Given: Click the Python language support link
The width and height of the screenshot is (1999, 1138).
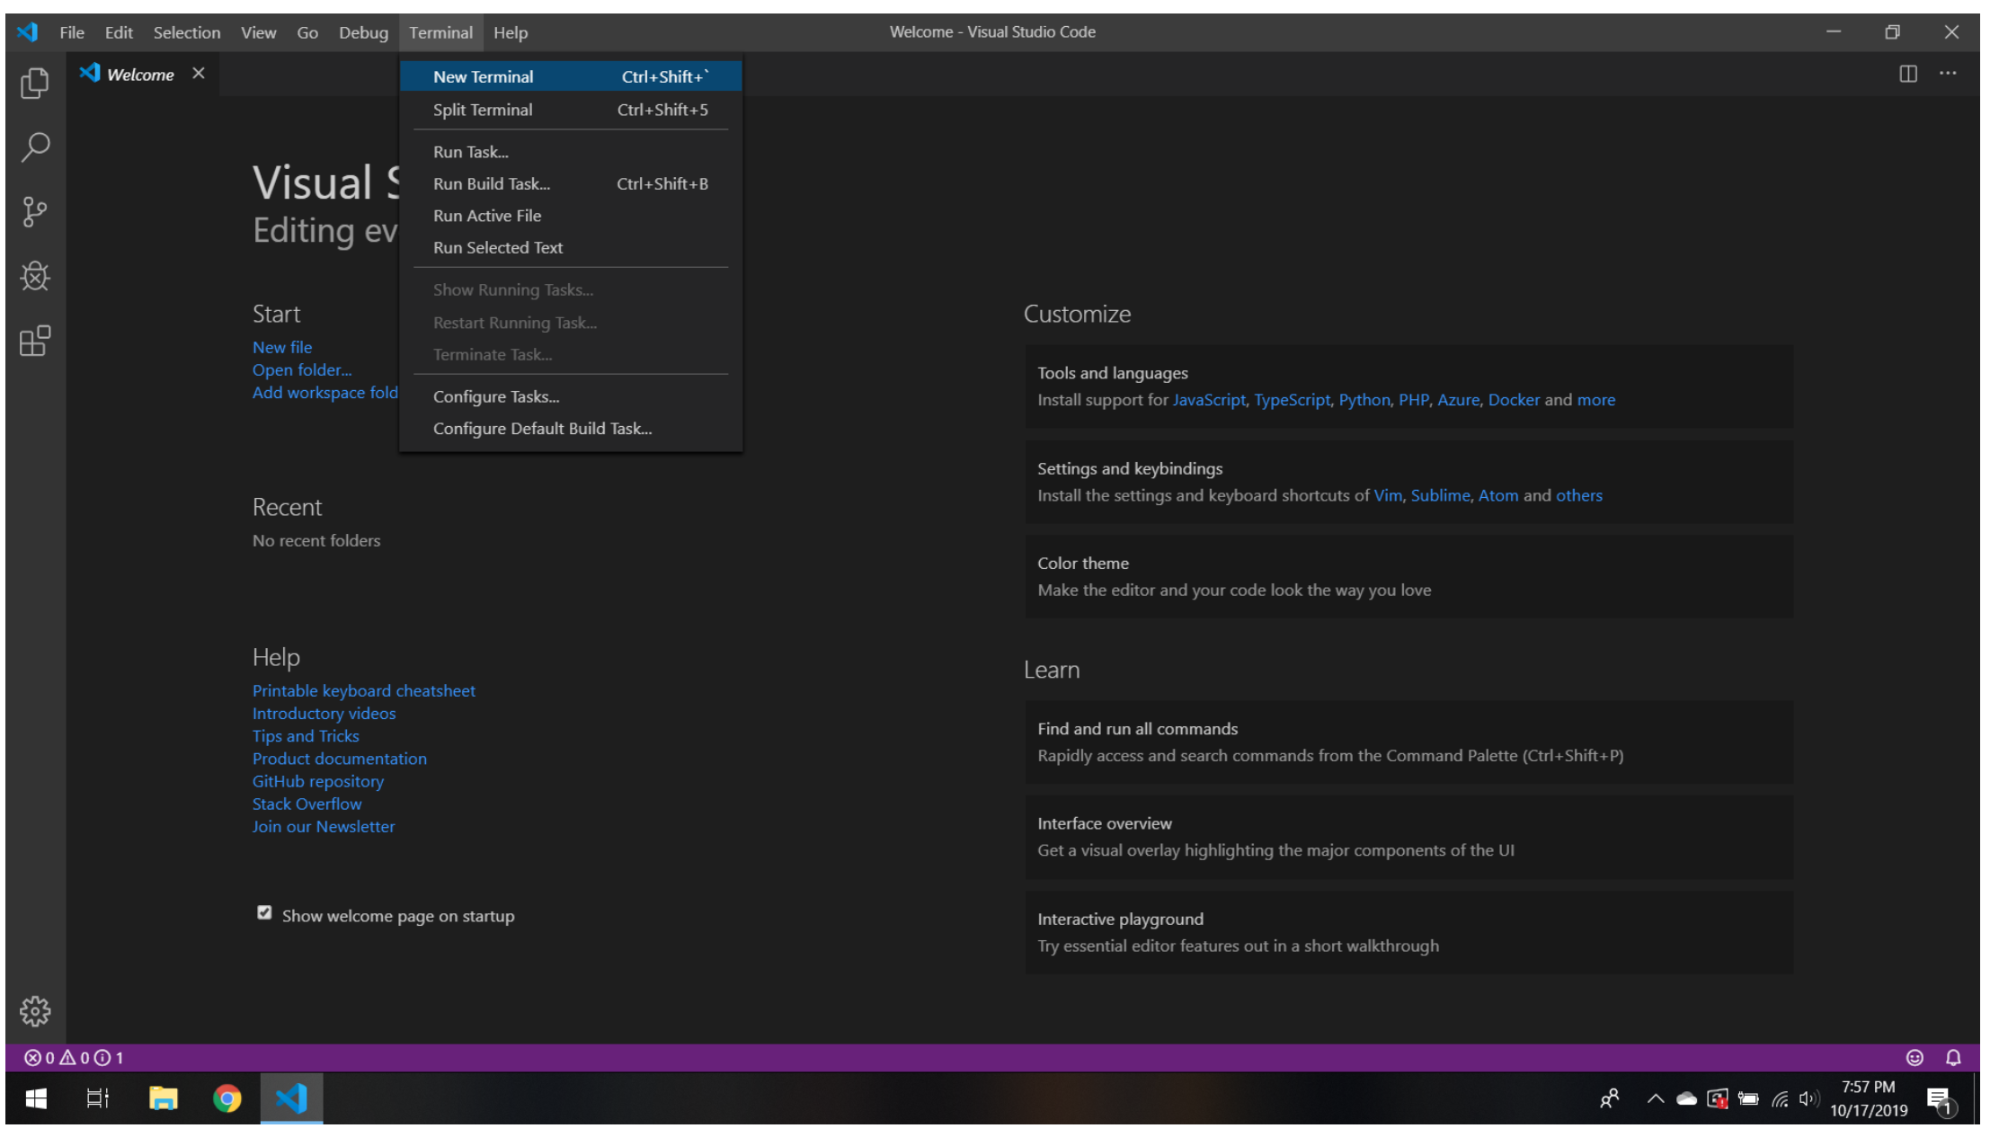Looking at the screenshot, I should [1364, 400].
